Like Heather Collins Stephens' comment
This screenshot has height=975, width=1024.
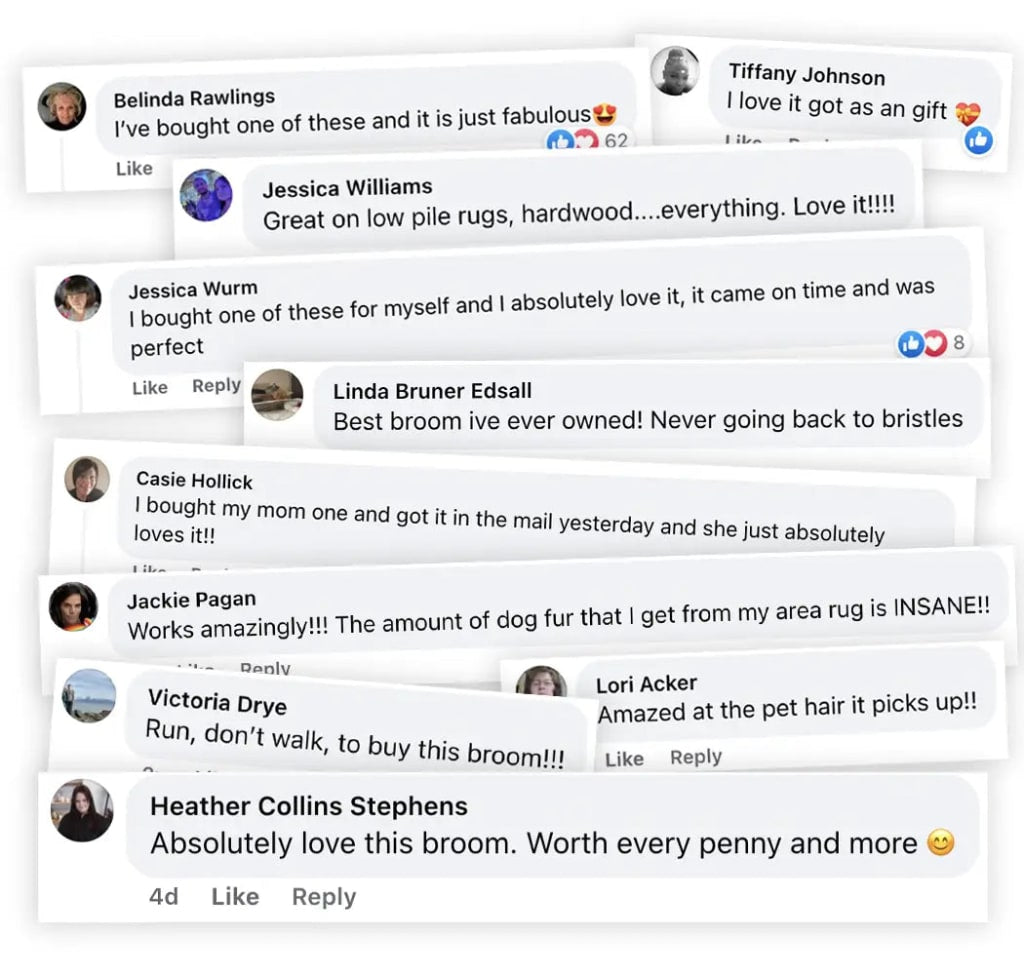pyautogui.click(x=235, y=897)
